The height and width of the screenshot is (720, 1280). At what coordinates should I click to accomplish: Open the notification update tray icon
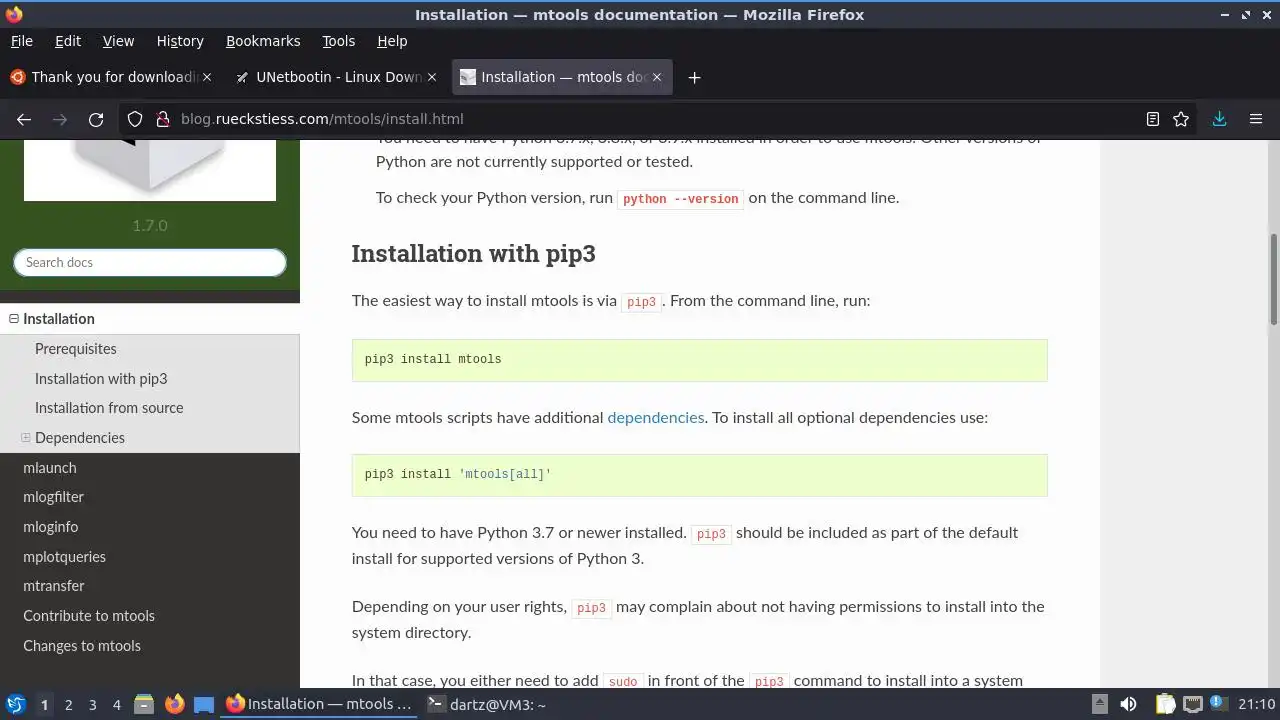[1217, 705]
